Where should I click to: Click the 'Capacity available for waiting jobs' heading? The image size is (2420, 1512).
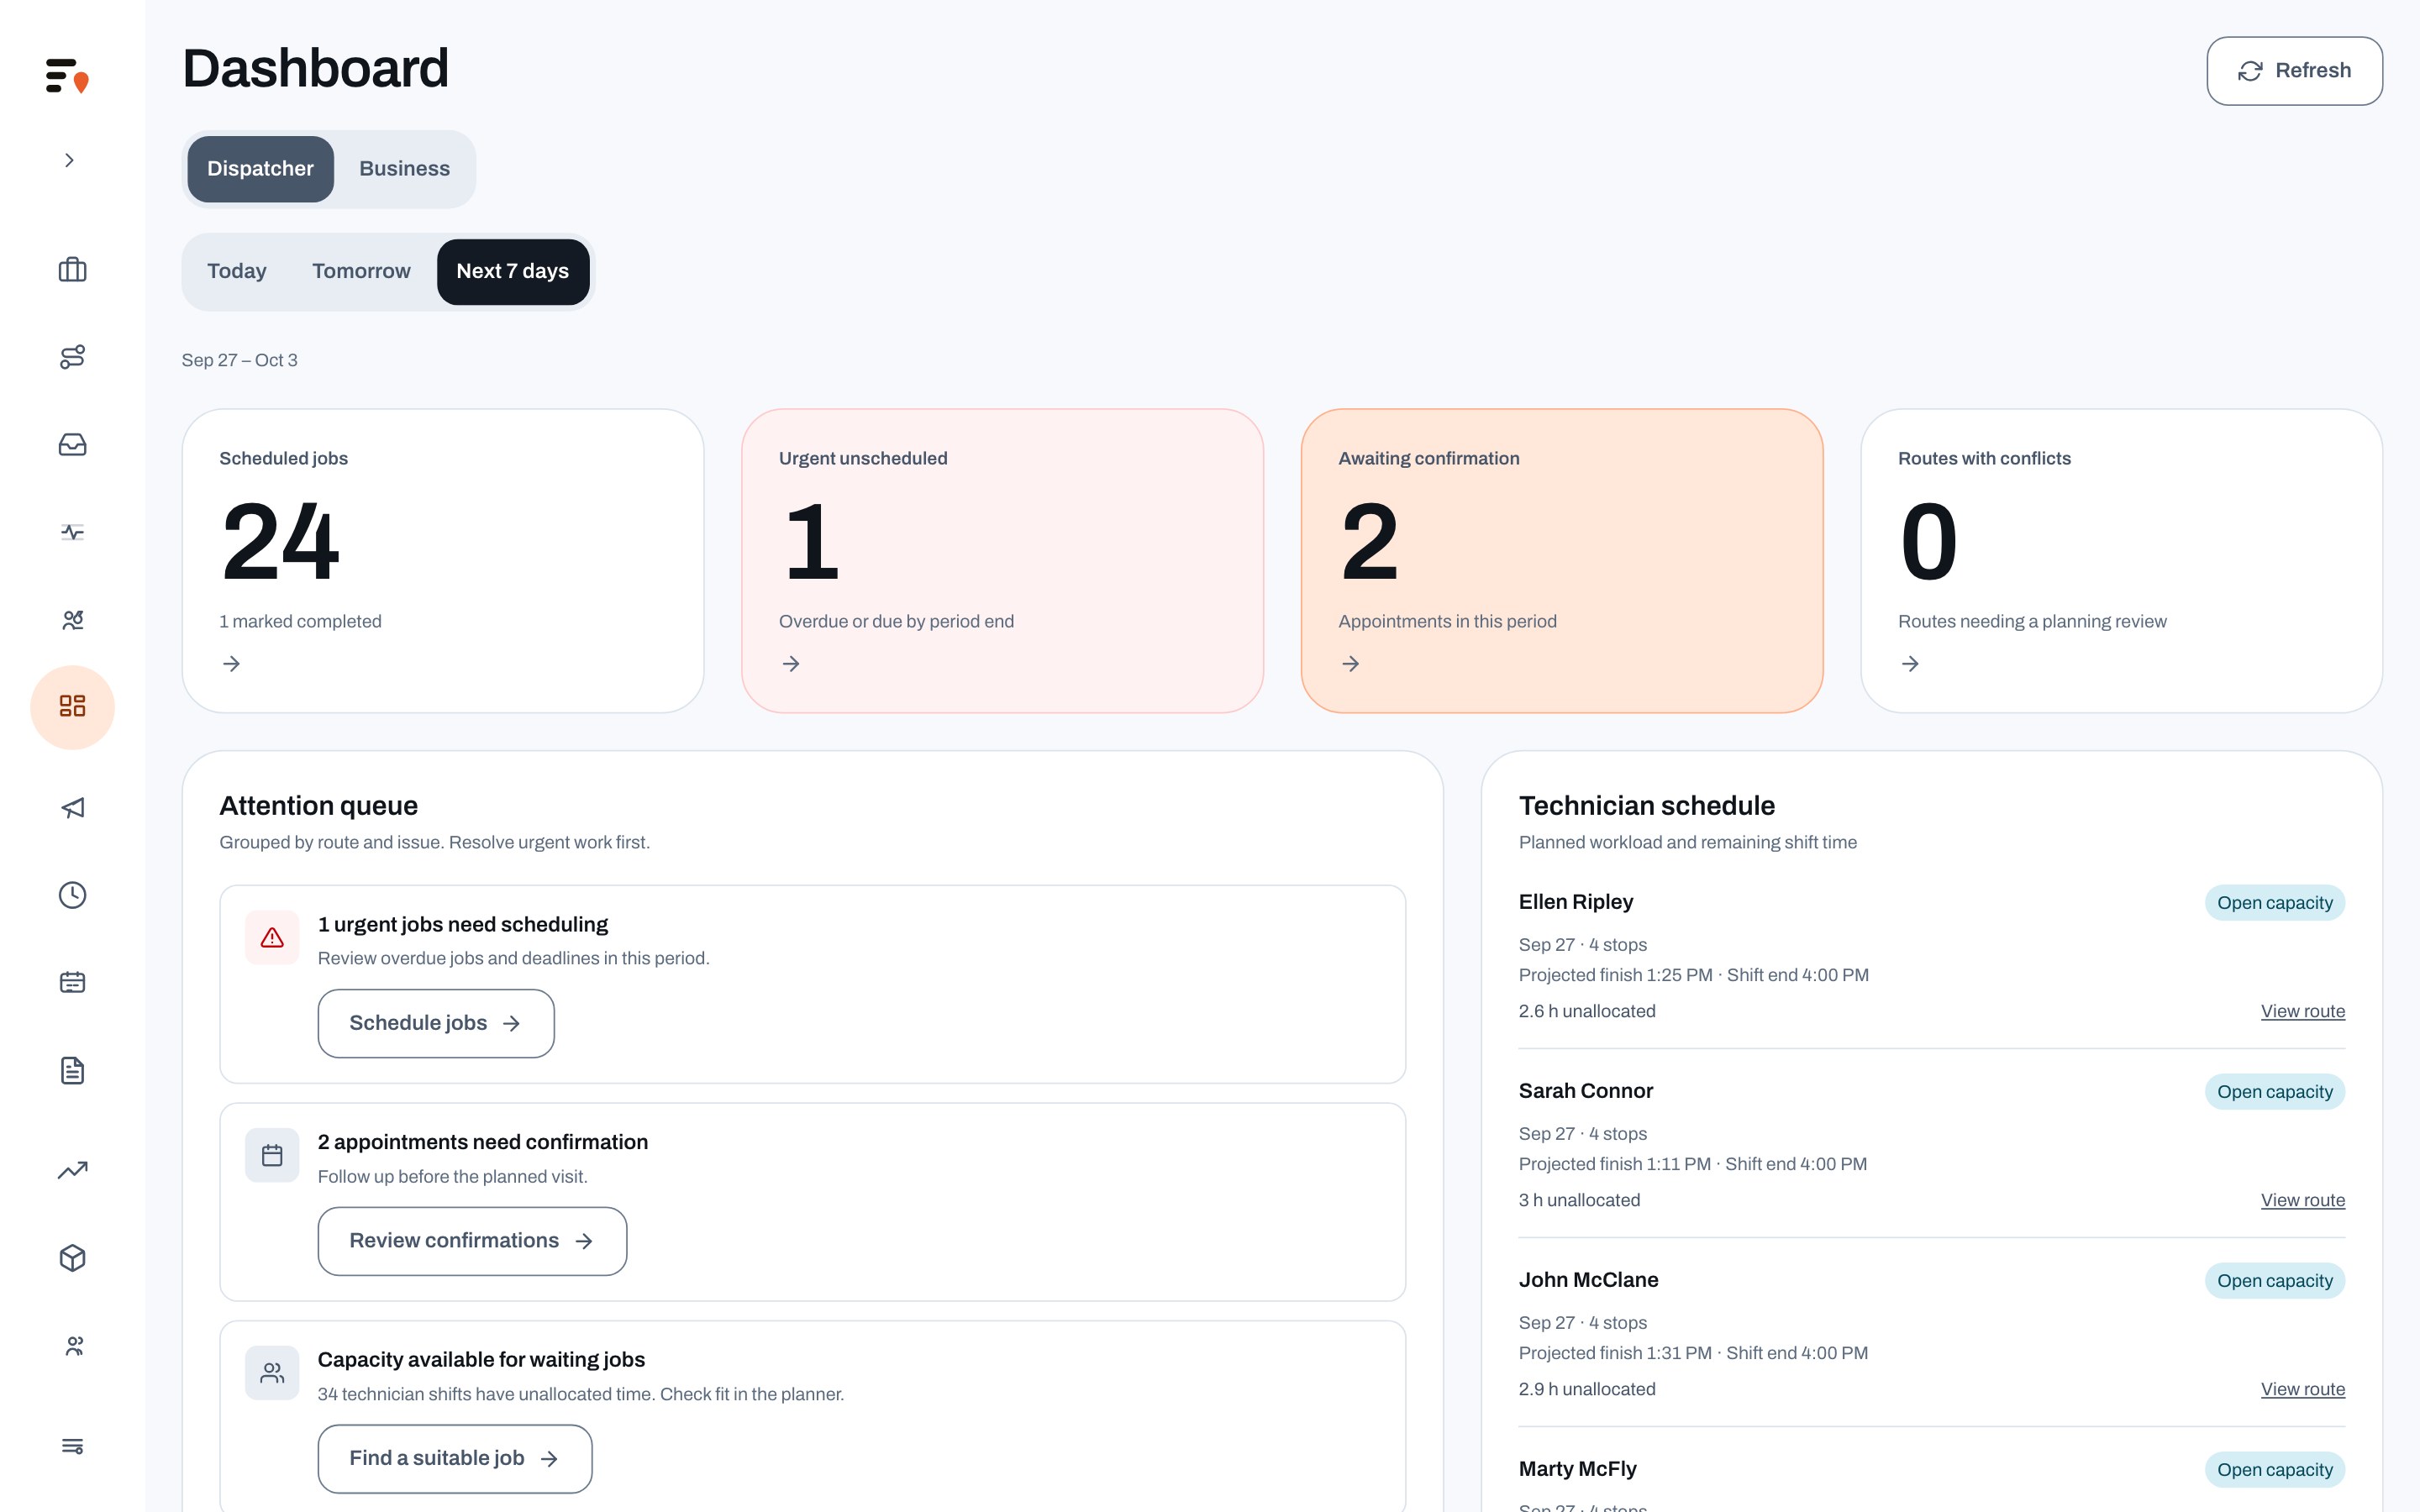pos(481,1360)
